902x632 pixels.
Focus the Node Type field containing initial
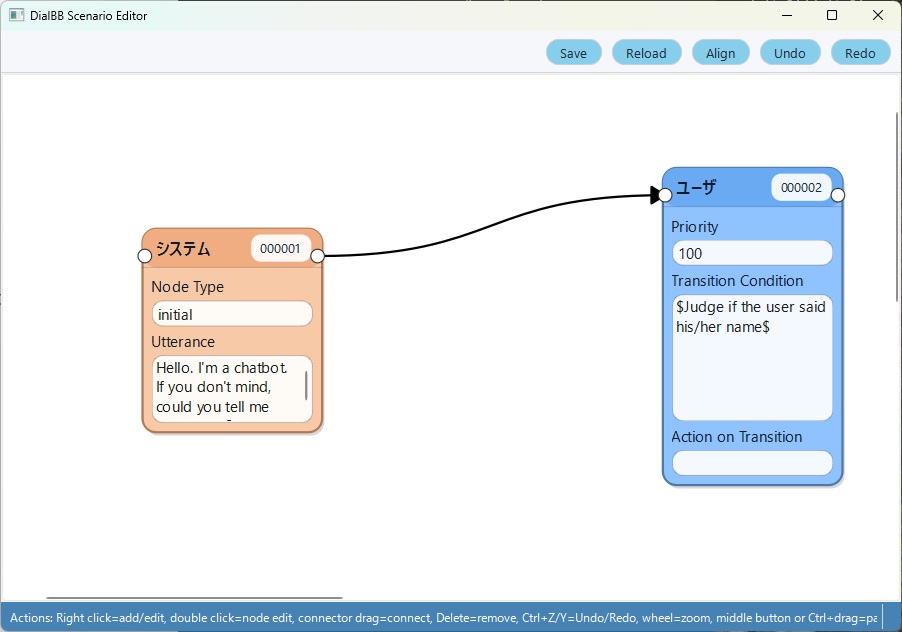tap(232, 315)
